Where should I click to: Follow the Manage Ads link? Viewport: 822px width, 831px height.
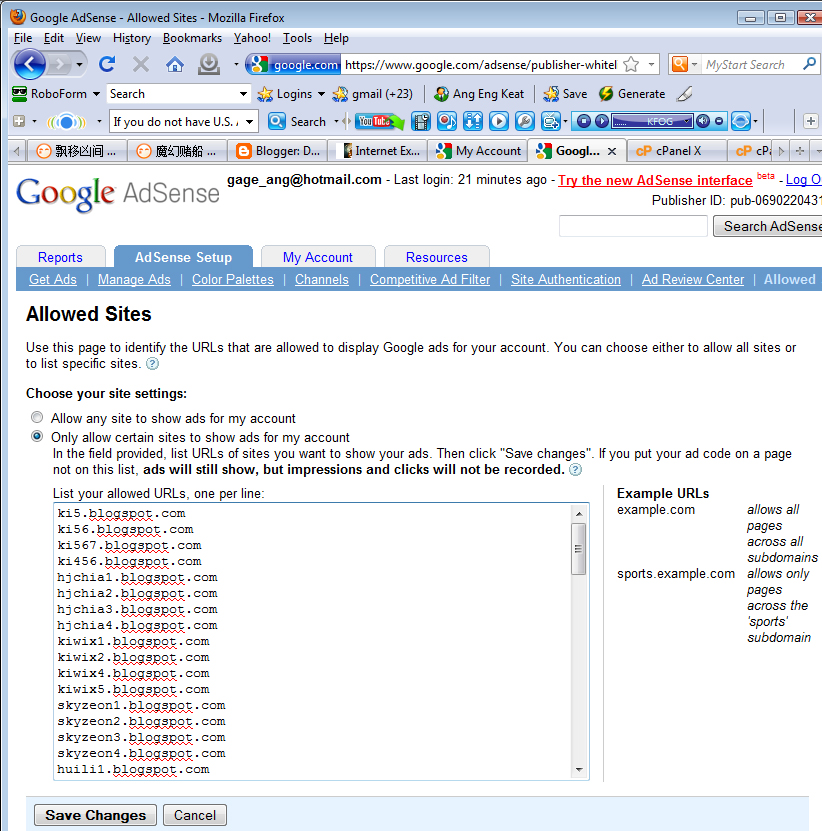point(134,279)
